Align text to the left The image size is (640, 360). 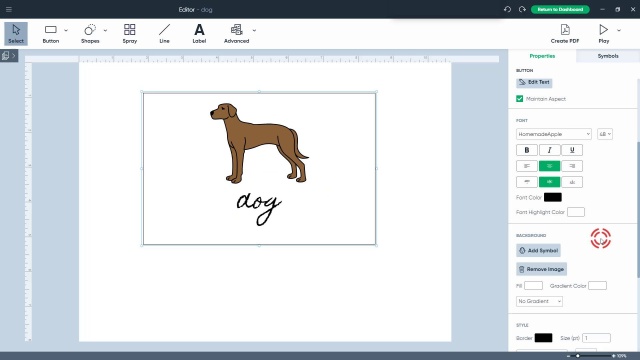coord(527,166)
